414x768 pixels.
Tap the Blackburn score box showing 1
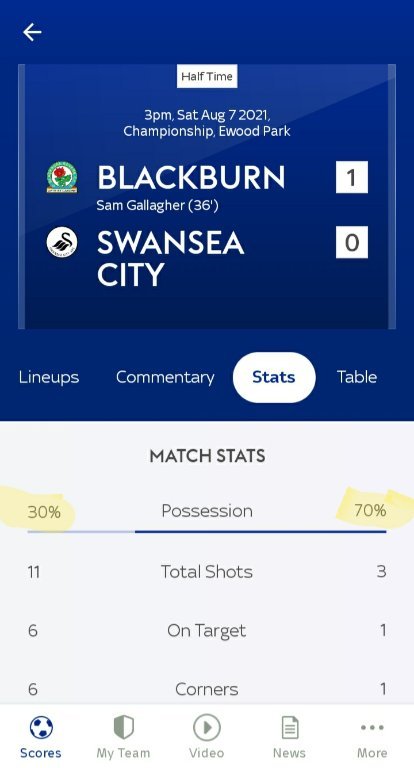[x=352, y=177]
